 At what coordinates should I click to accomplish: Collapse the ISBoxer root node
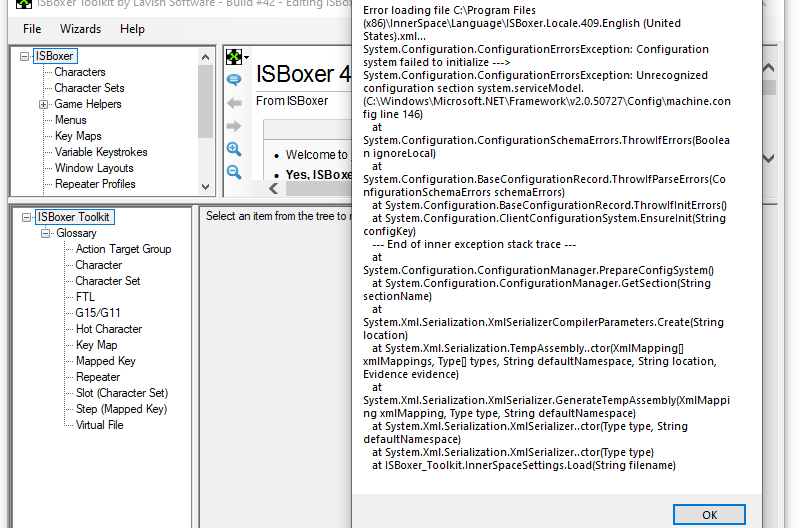coord(24,56)
